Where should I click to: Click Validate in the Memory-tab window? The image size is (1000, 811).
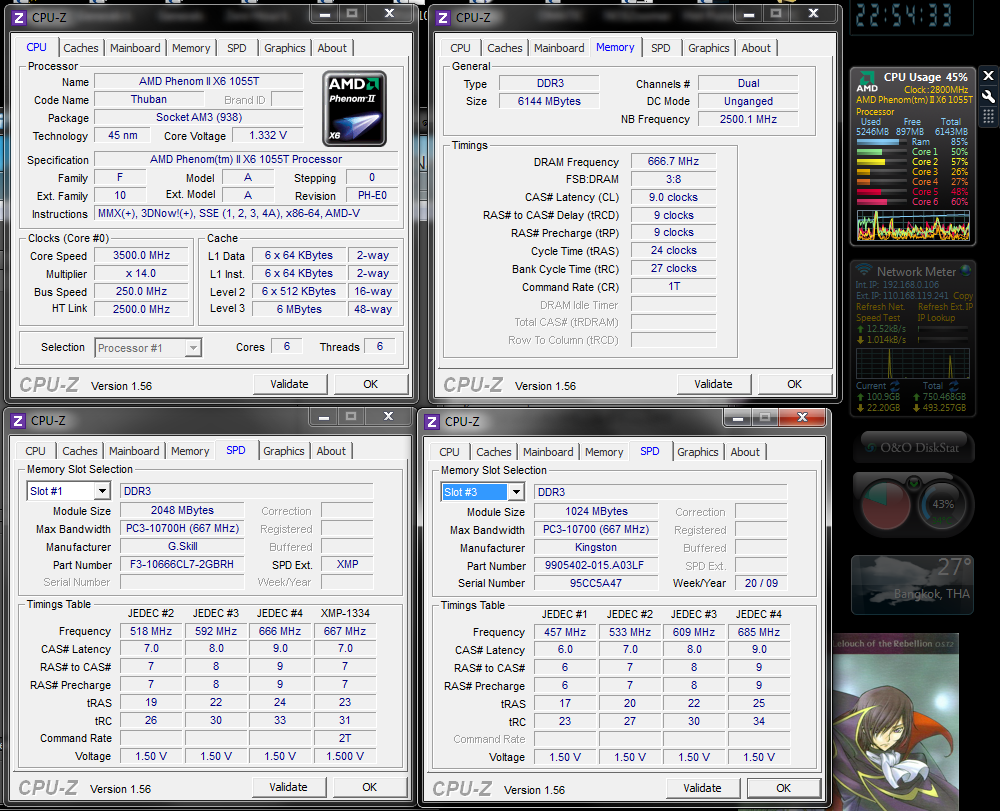pyautogui.click(x=714, y=384)
